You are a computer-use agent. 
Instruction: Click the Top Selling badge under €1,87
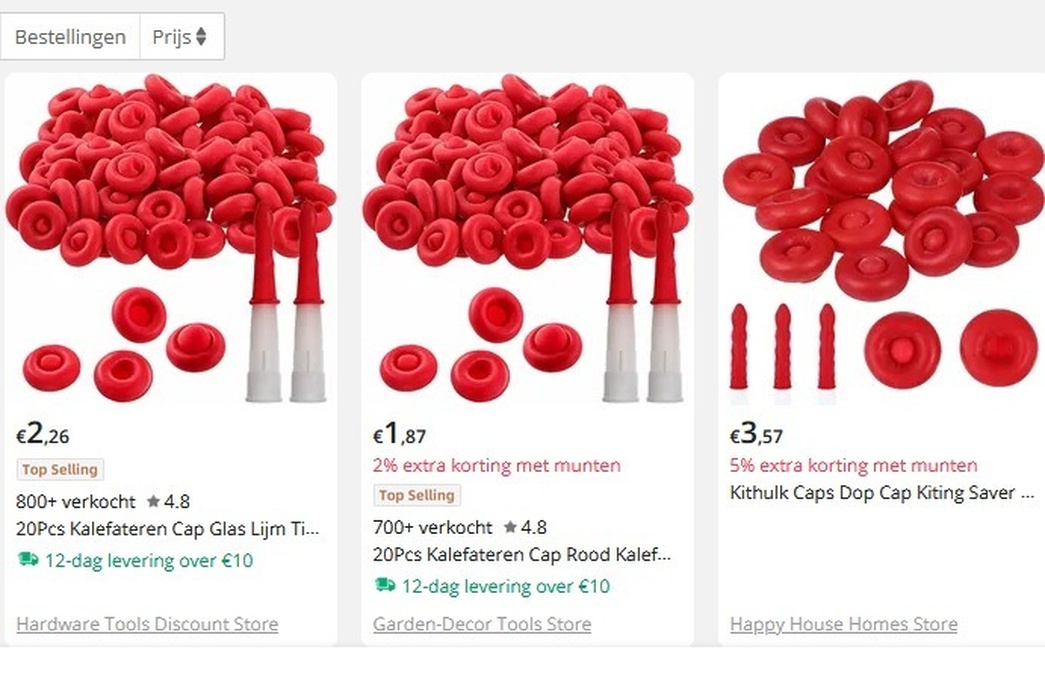417,495
